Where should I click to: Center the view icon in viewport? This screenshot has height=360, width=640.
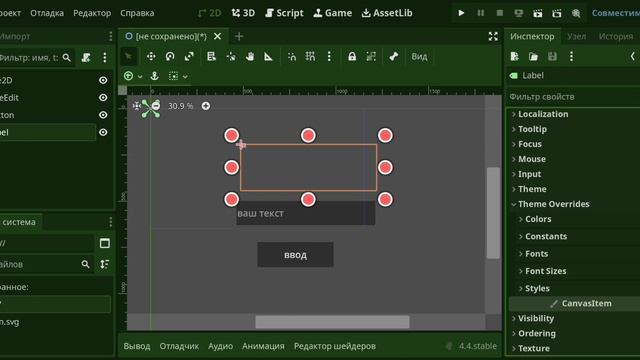137,106
